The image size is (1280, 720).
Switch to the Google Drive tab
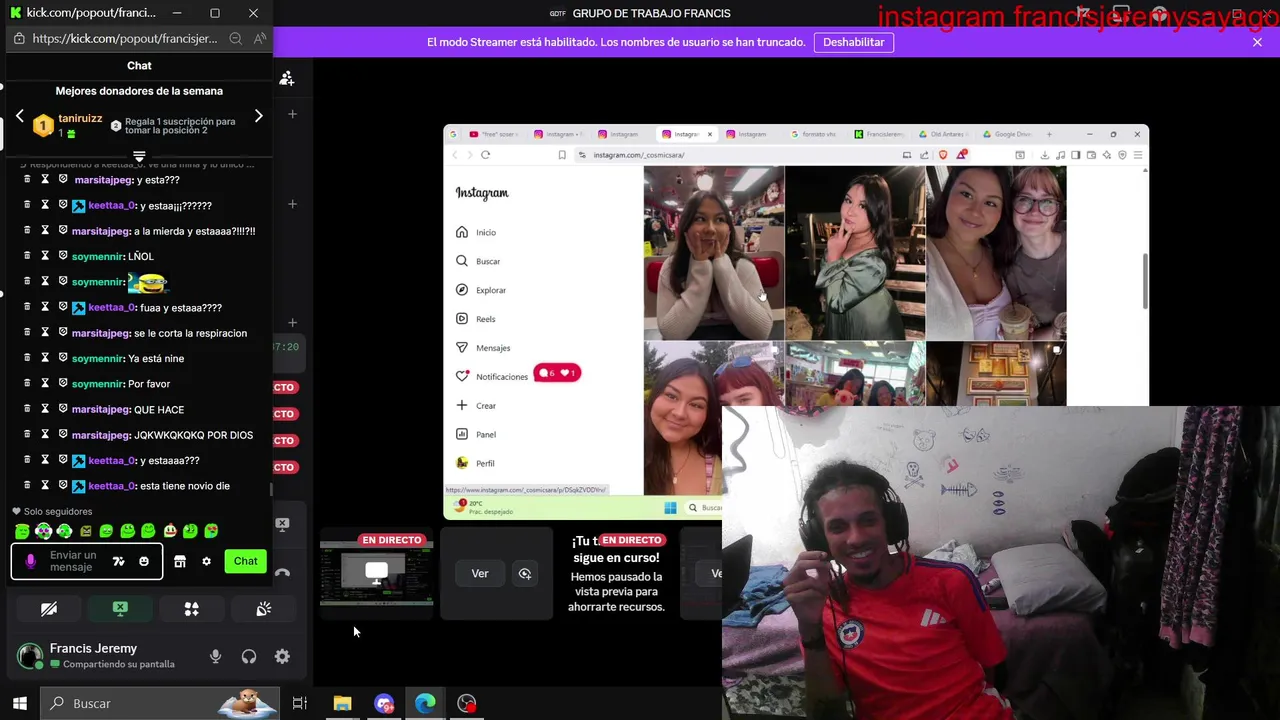[x=1008, y=134]
